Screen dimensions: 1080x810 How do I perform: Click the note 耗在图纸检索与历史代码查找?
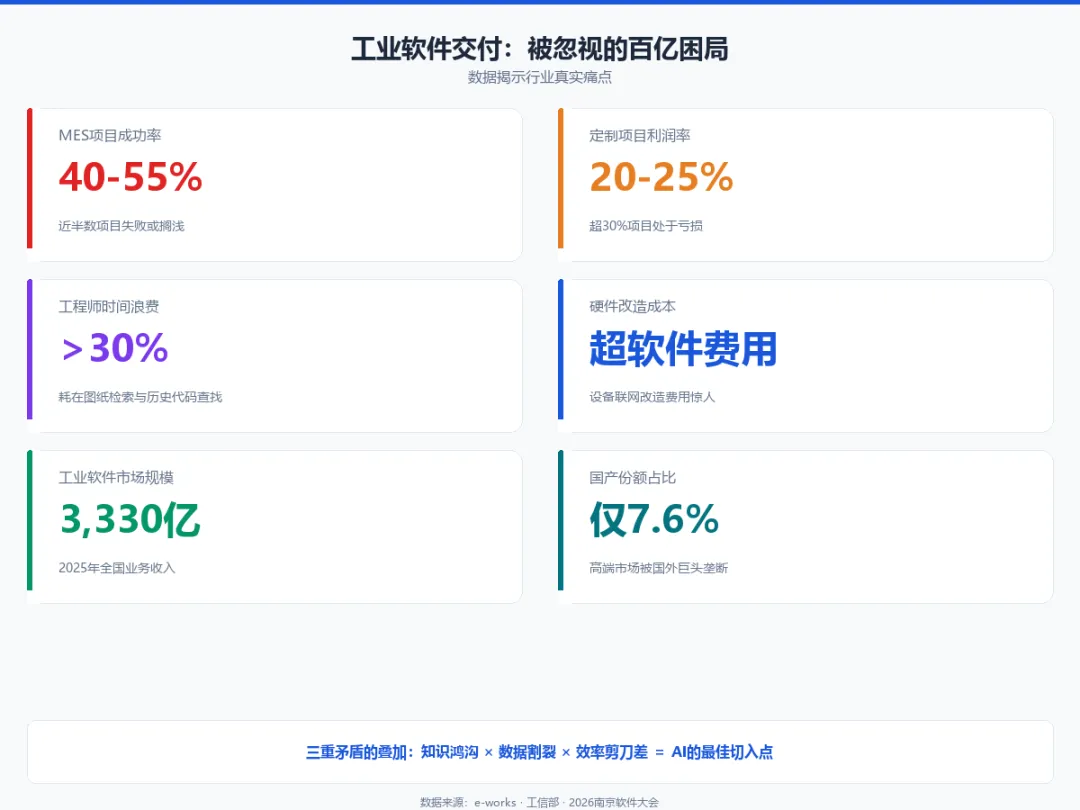tap(141, 397)
